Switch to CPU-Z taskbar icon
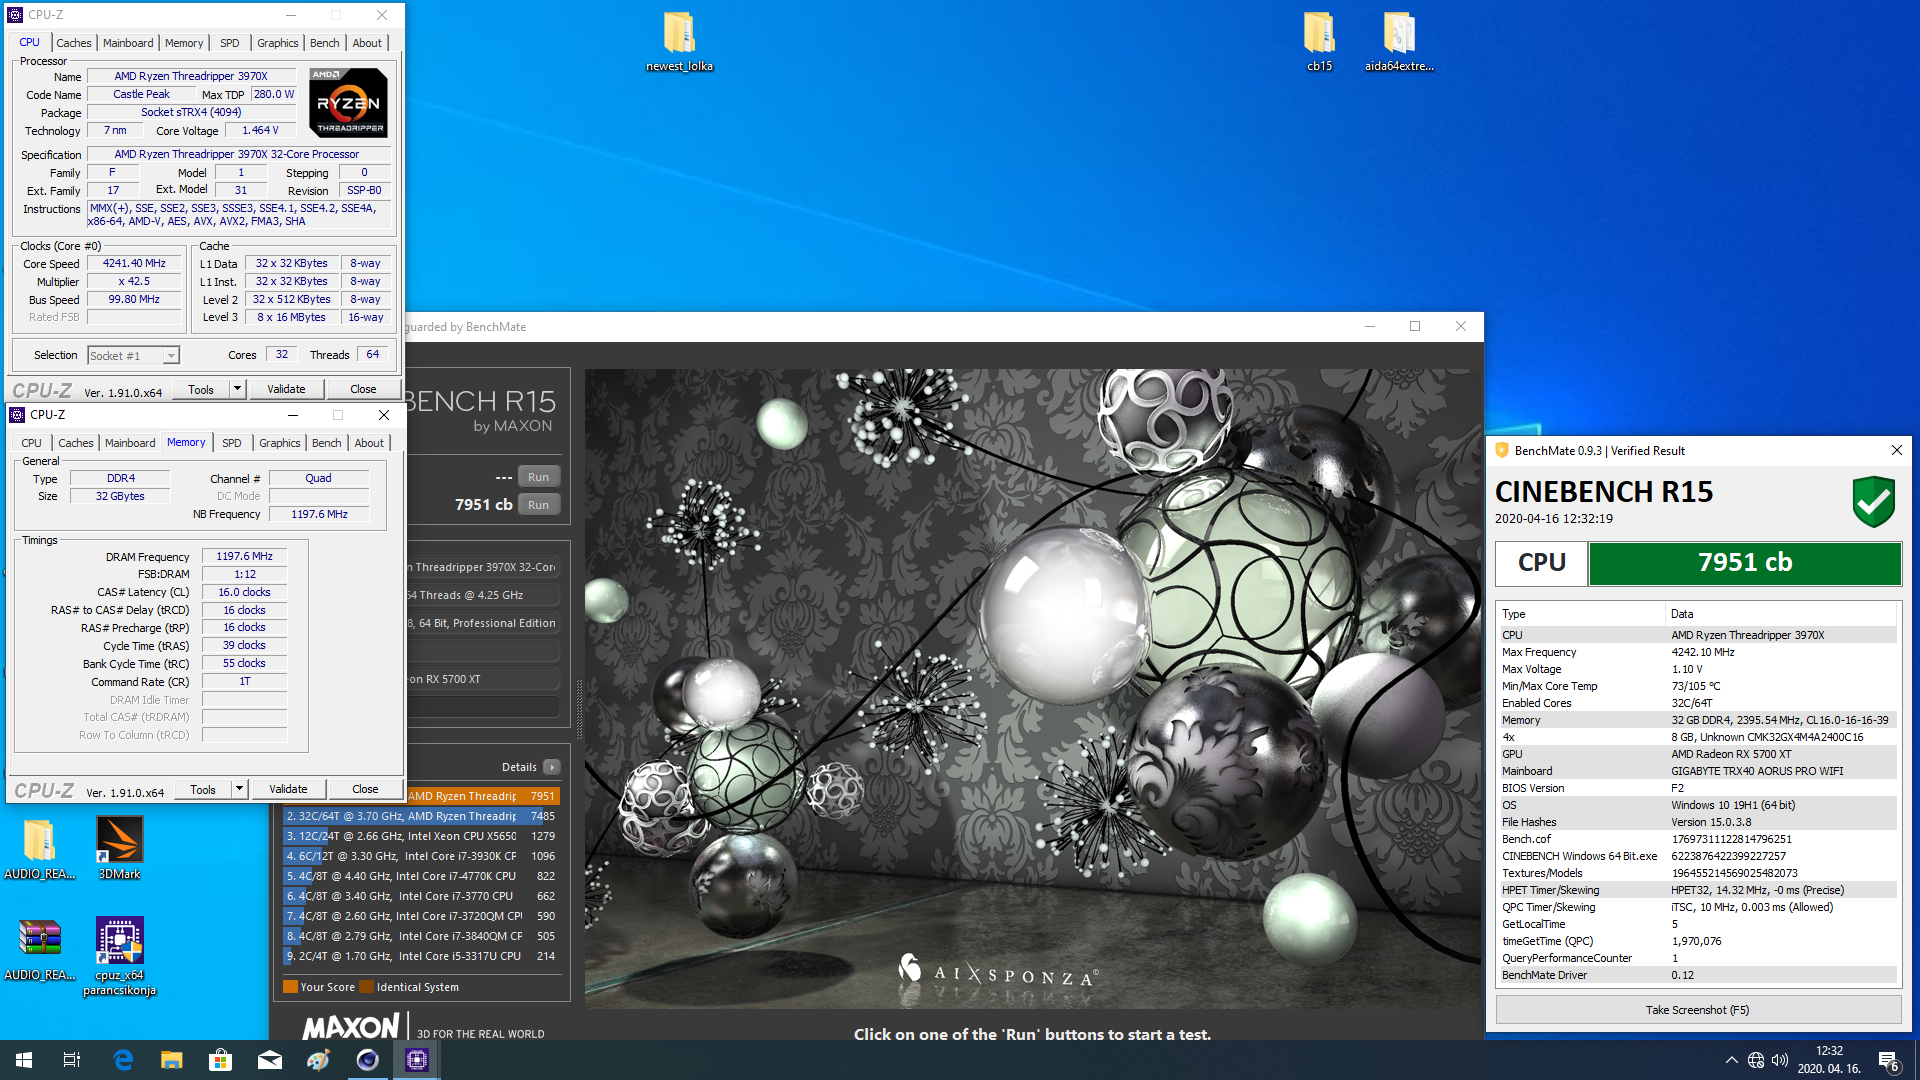Viewport: 1920px width, 1080px height. coord(417,1060)
